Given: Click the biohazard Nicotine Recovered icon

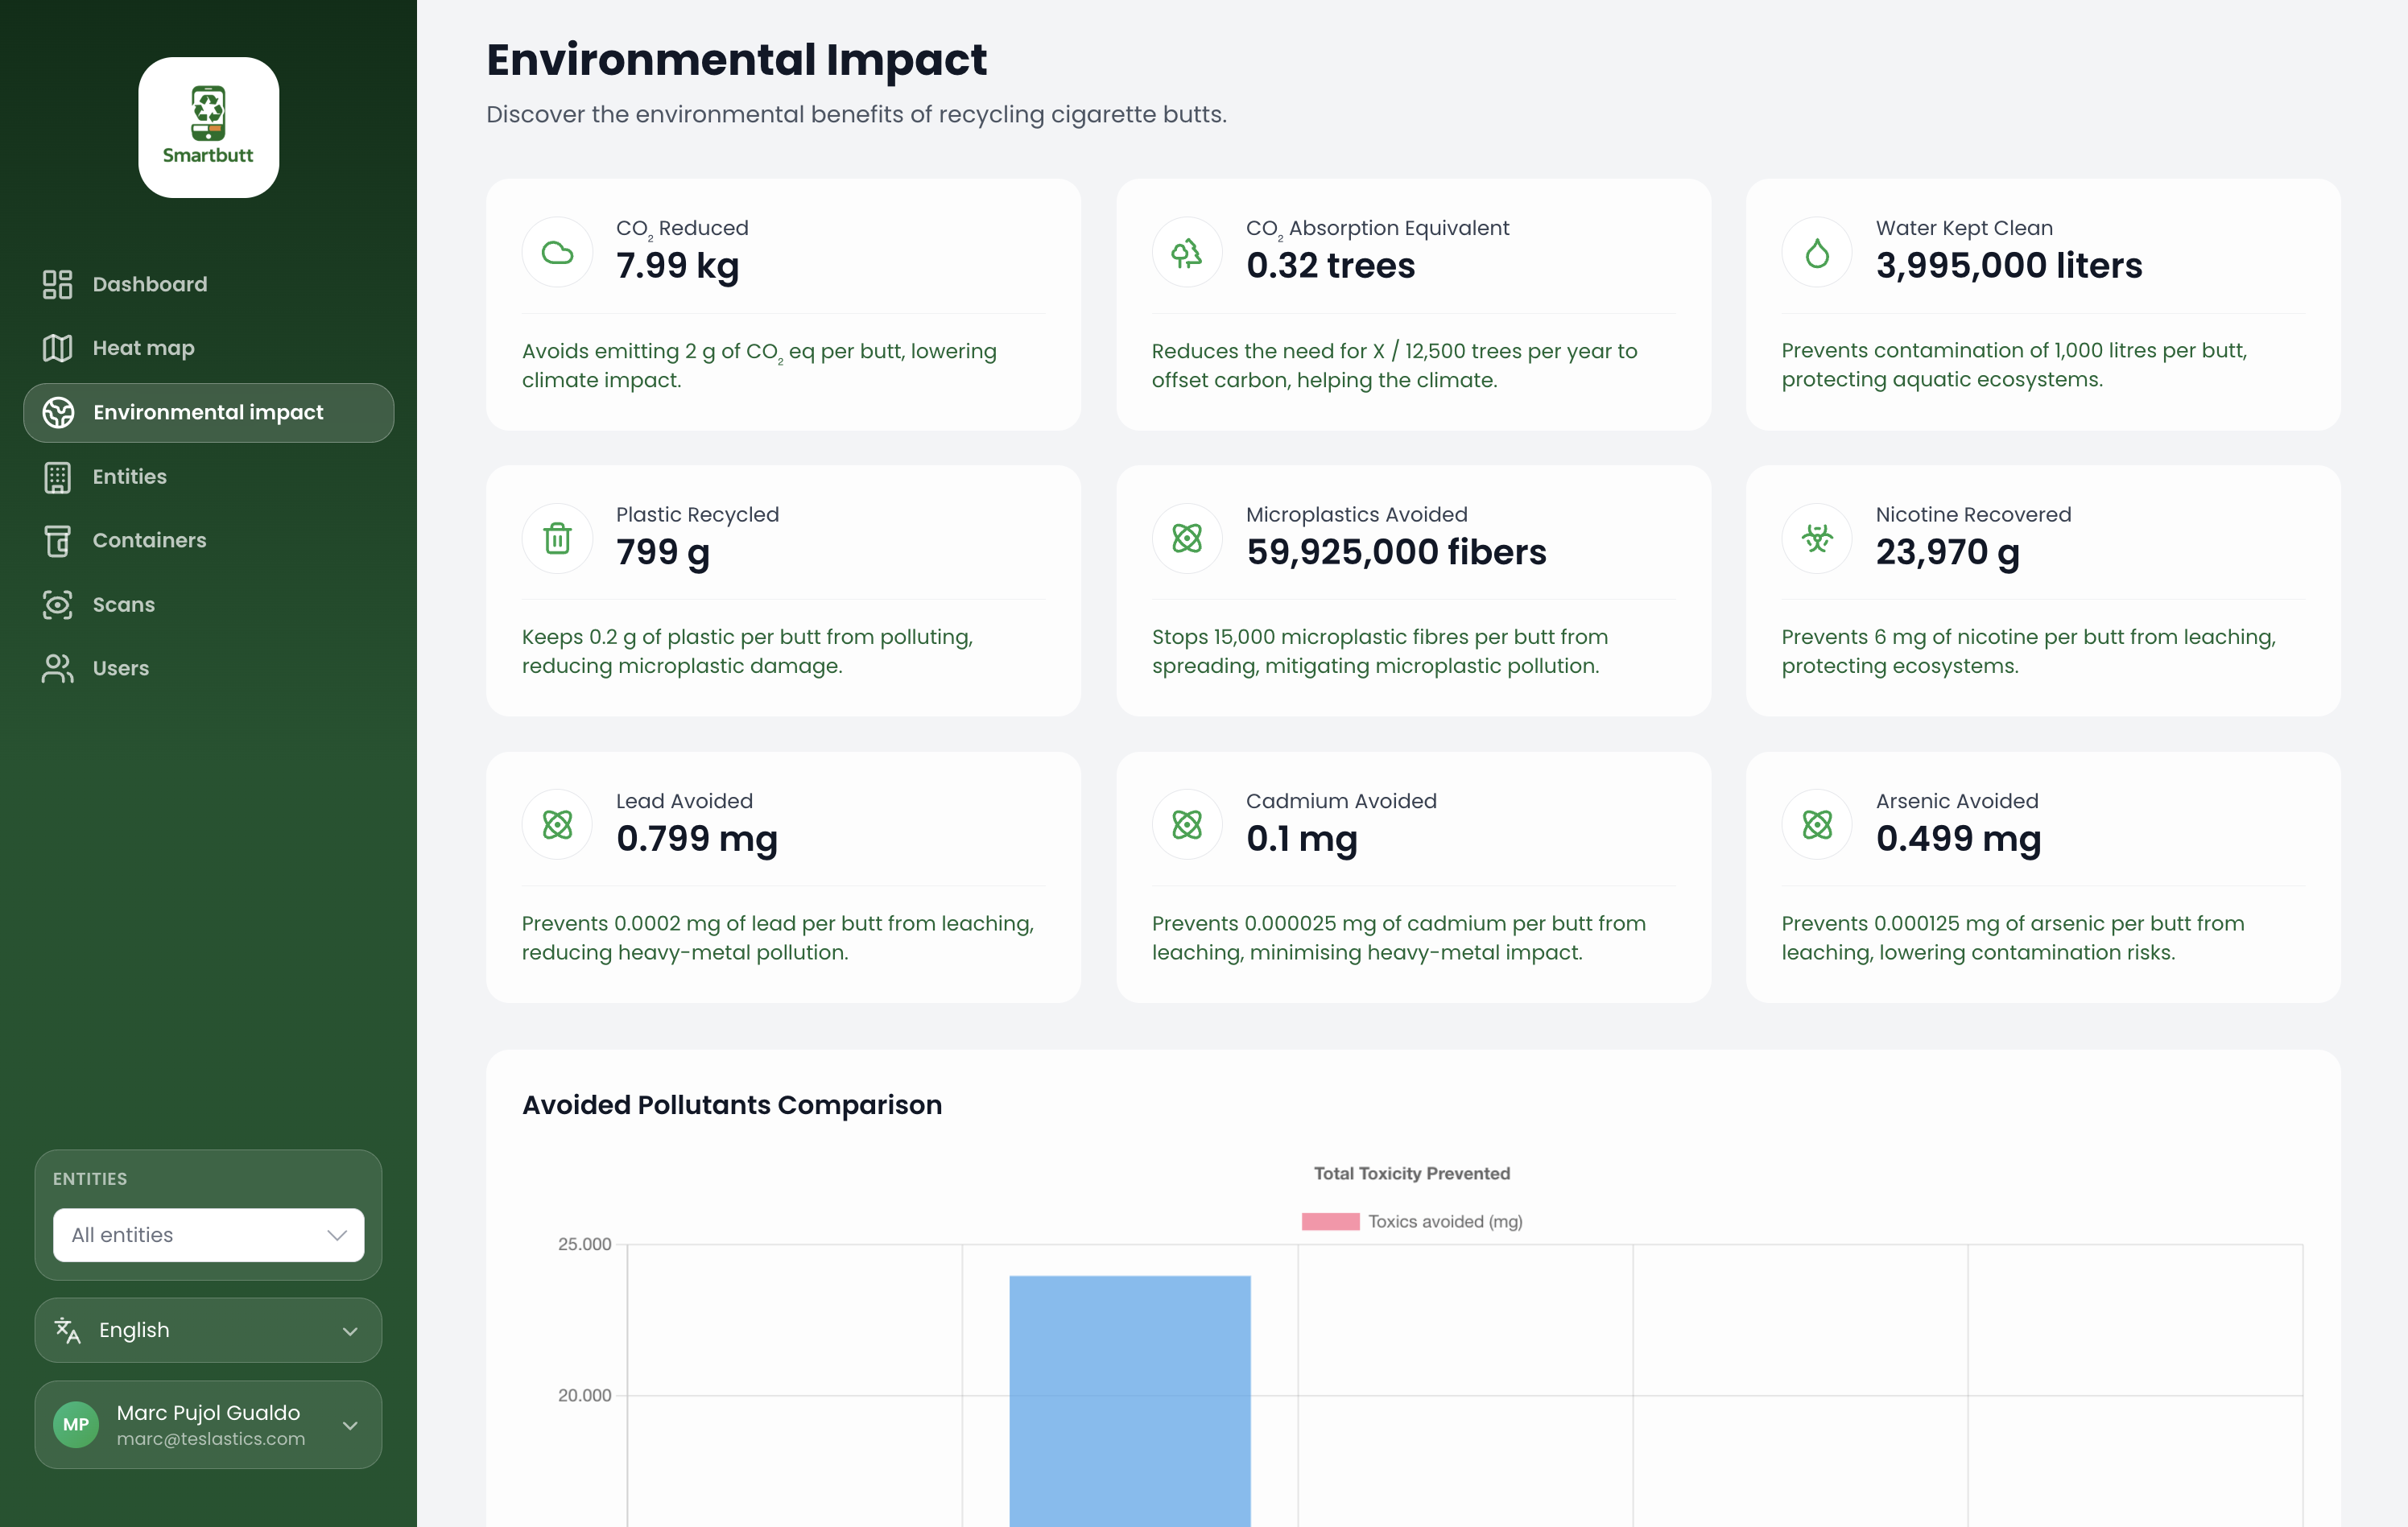Looking at the screenshot, I should click(x=1817, y=539).
